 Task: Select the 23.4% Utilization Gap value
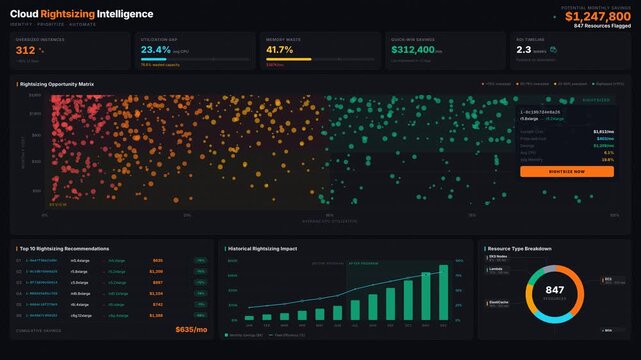click(x=156, y=50)
